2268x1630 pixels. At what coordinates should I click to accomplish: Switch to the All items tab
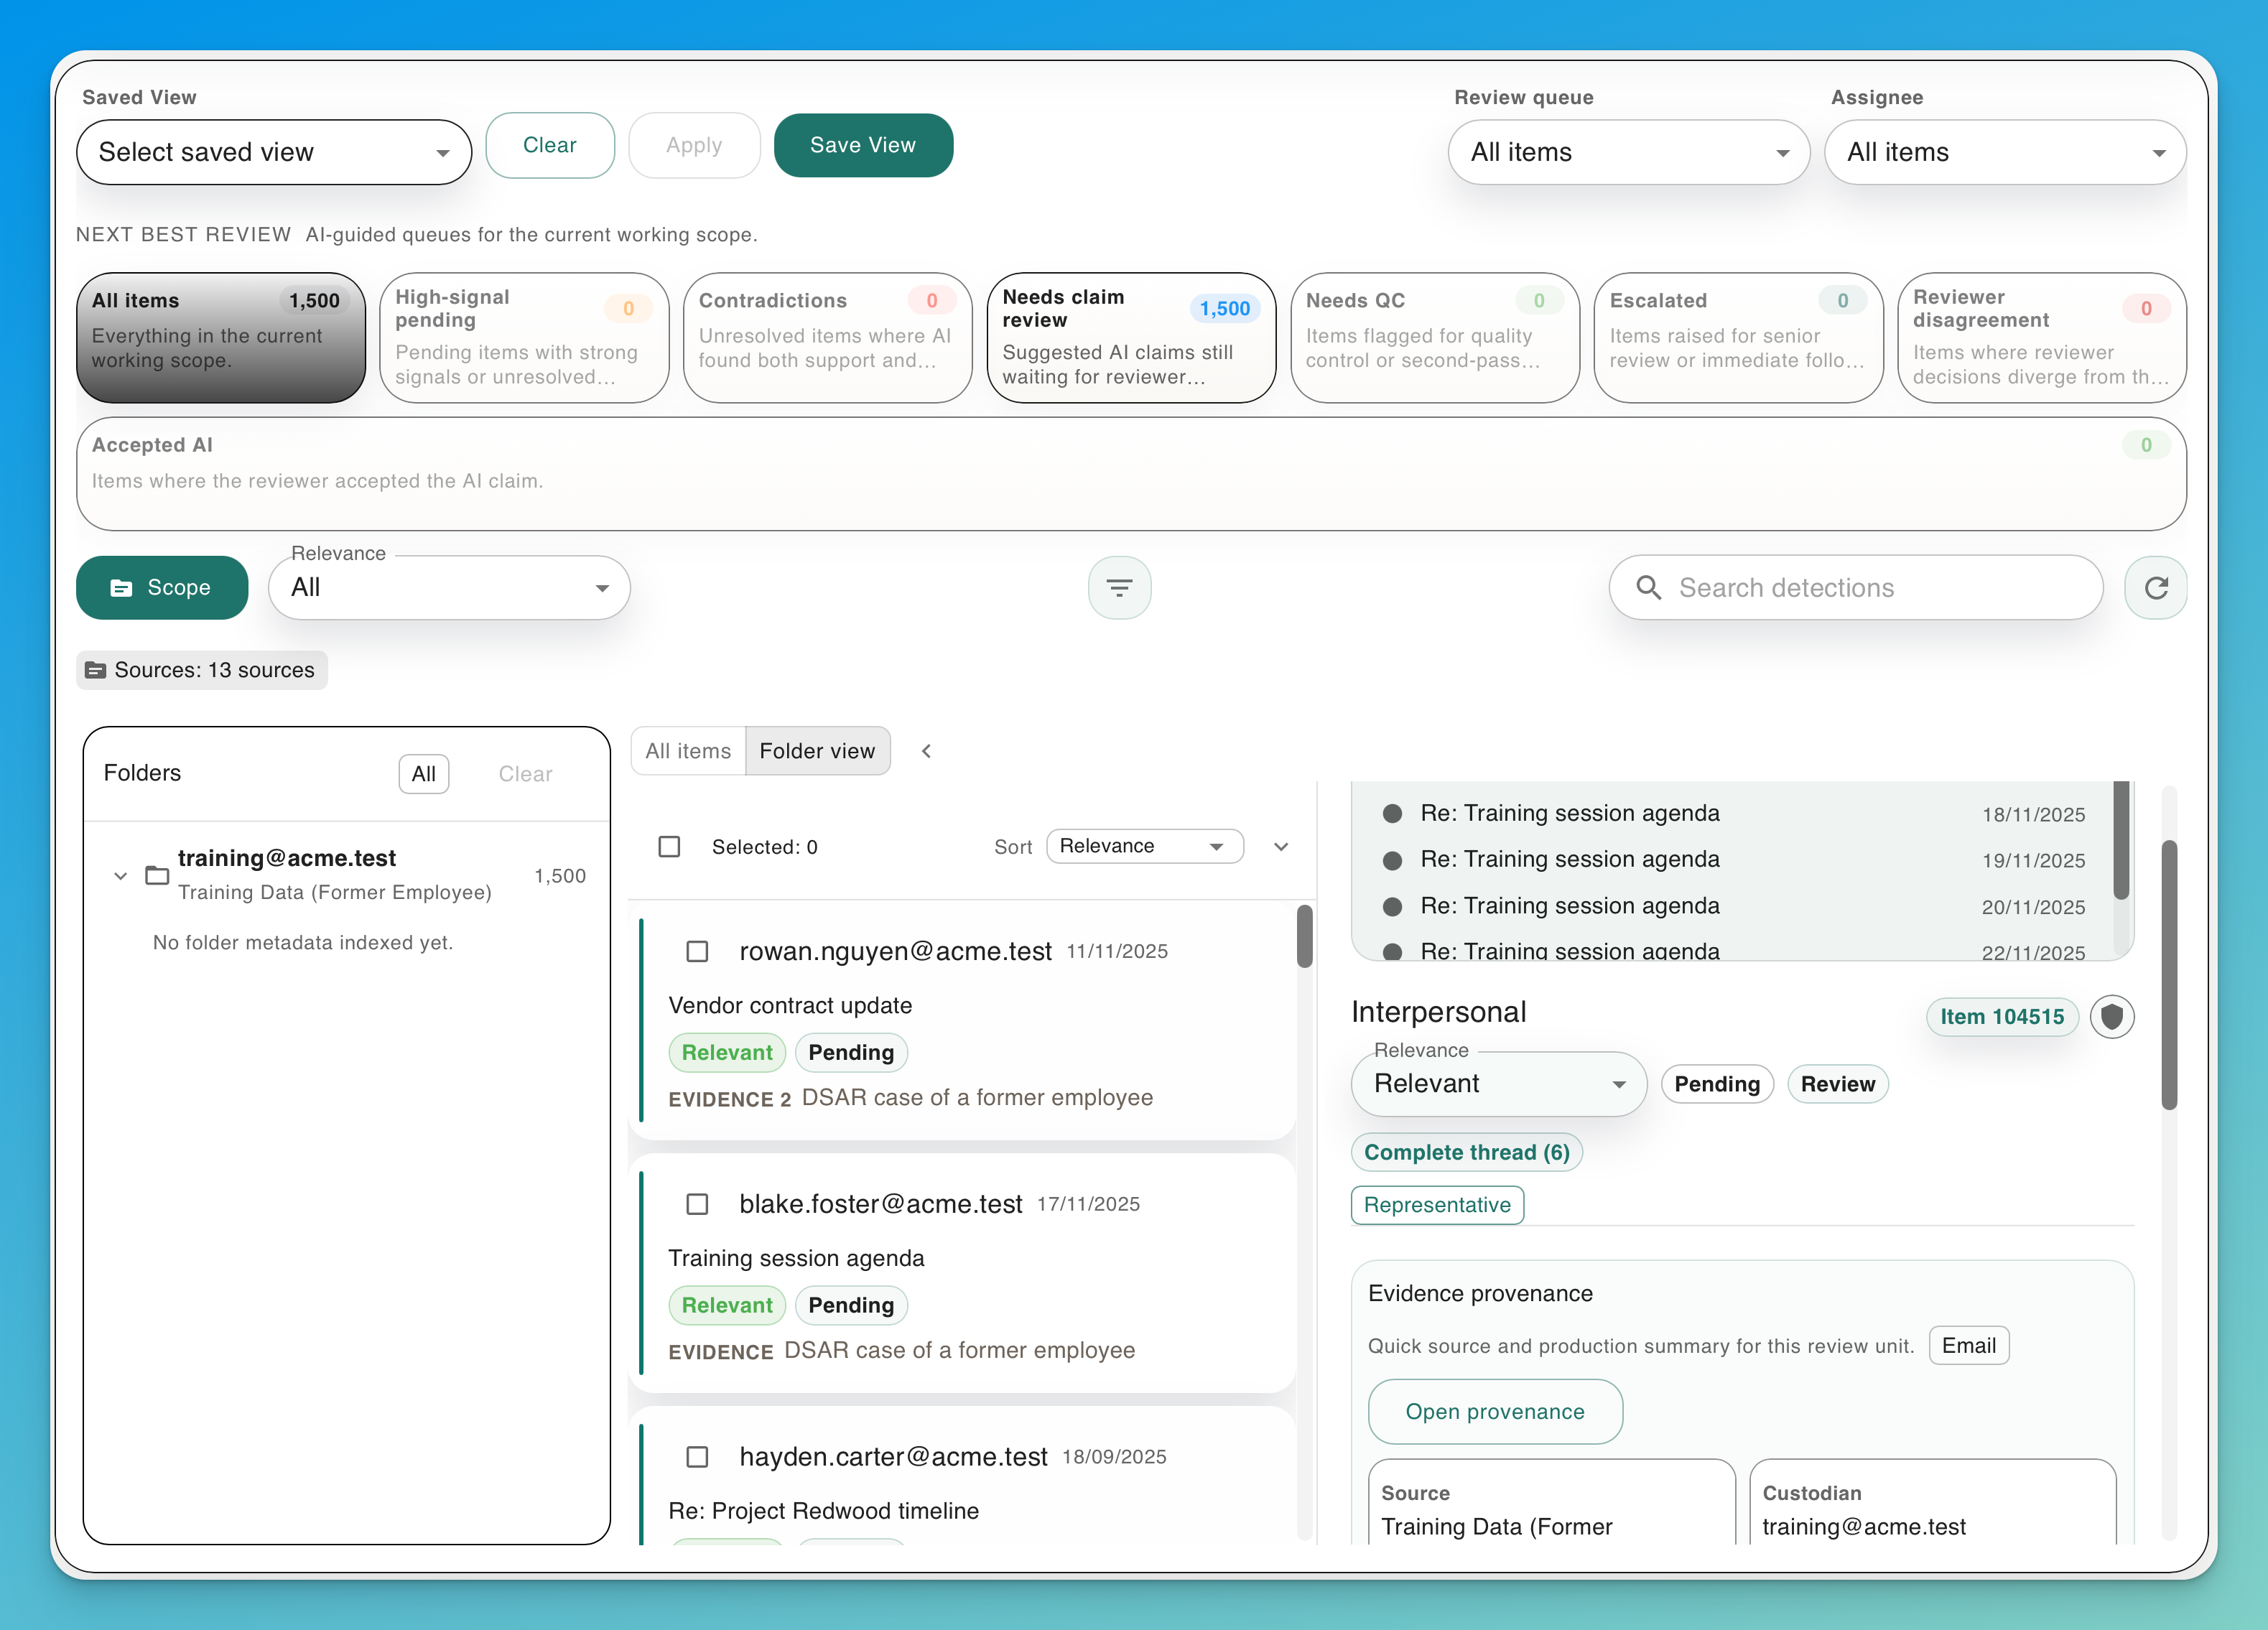pos(687,750)
